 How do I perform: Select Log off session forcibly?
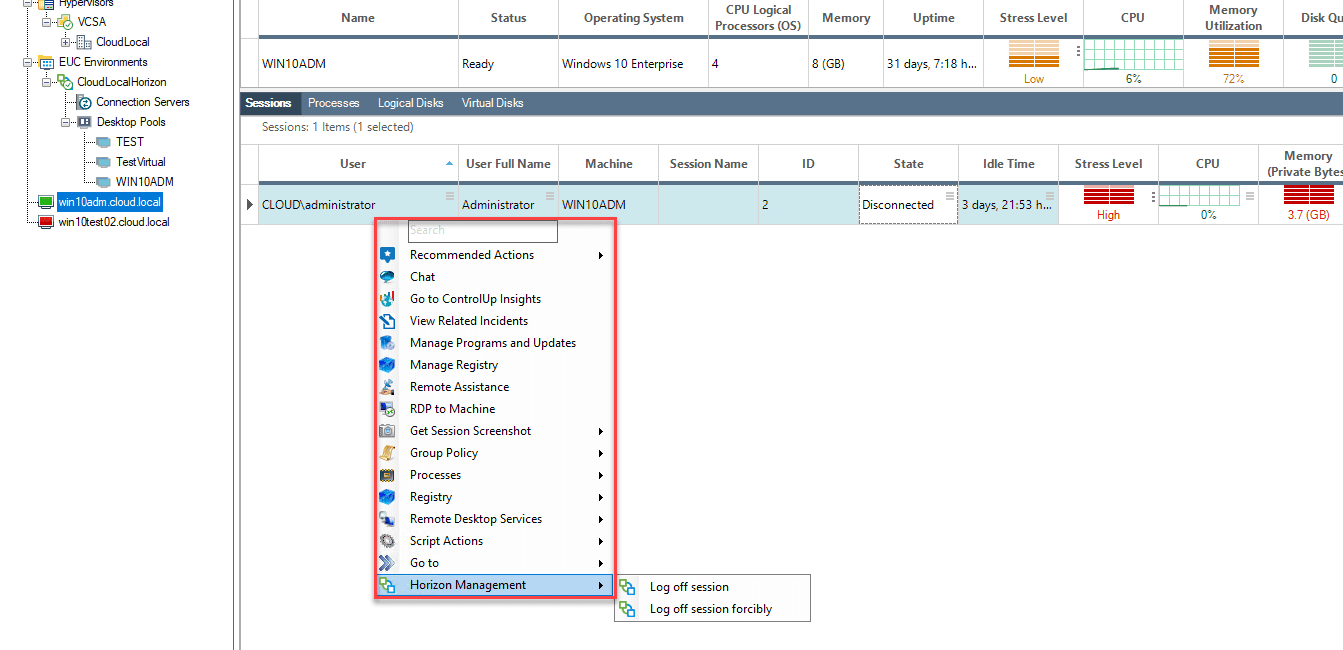710,609
